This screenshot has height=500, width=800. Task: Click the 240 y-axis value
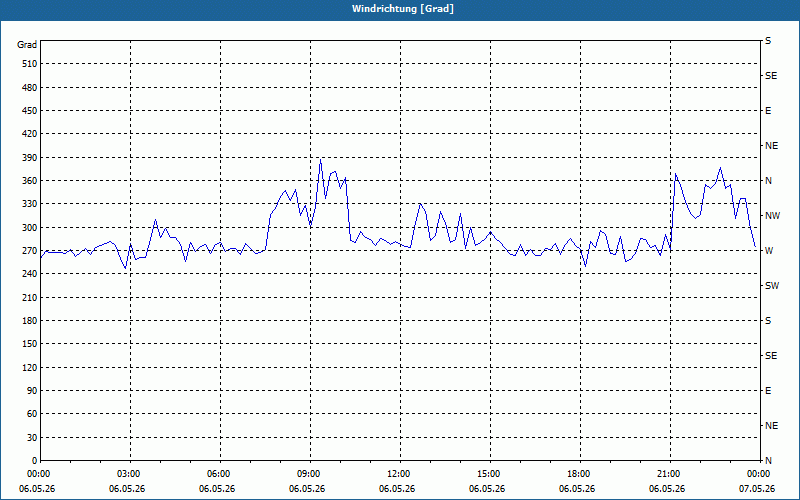tap(29, 274)
